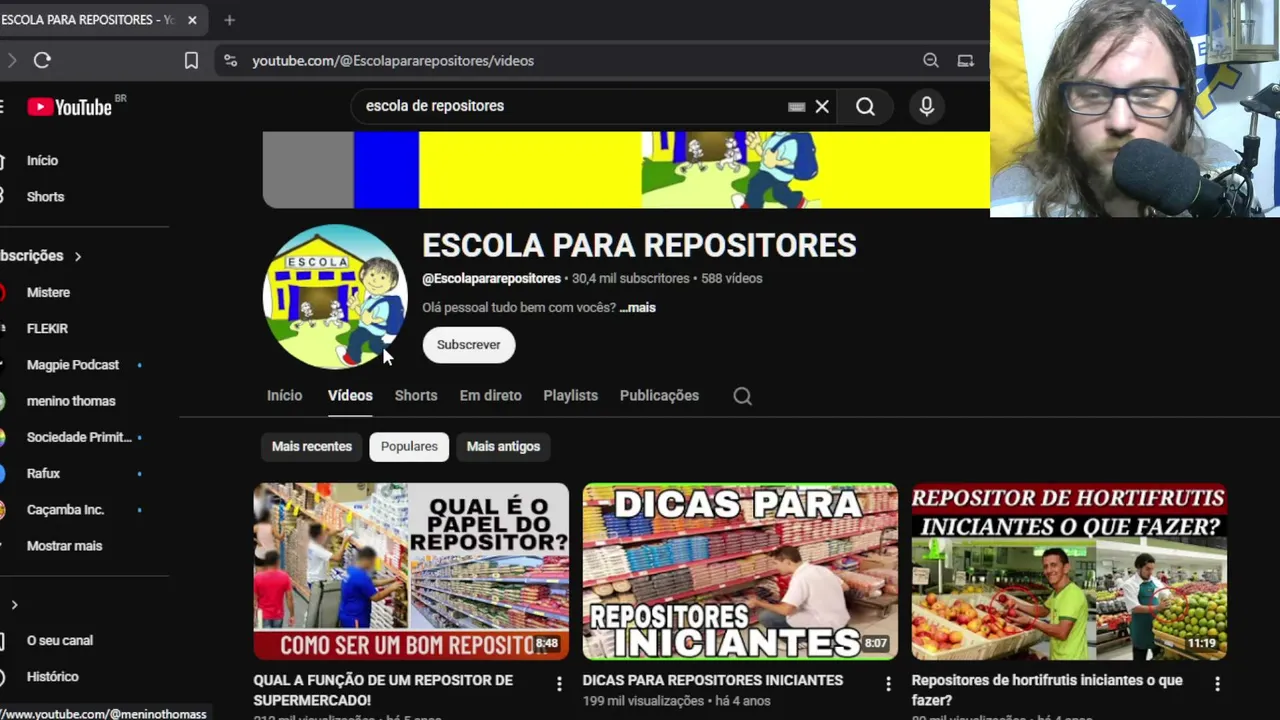Screen dimensions: 1280x720
Task: Open Shorts in the left sidebar
Action: tap(45, 197)
